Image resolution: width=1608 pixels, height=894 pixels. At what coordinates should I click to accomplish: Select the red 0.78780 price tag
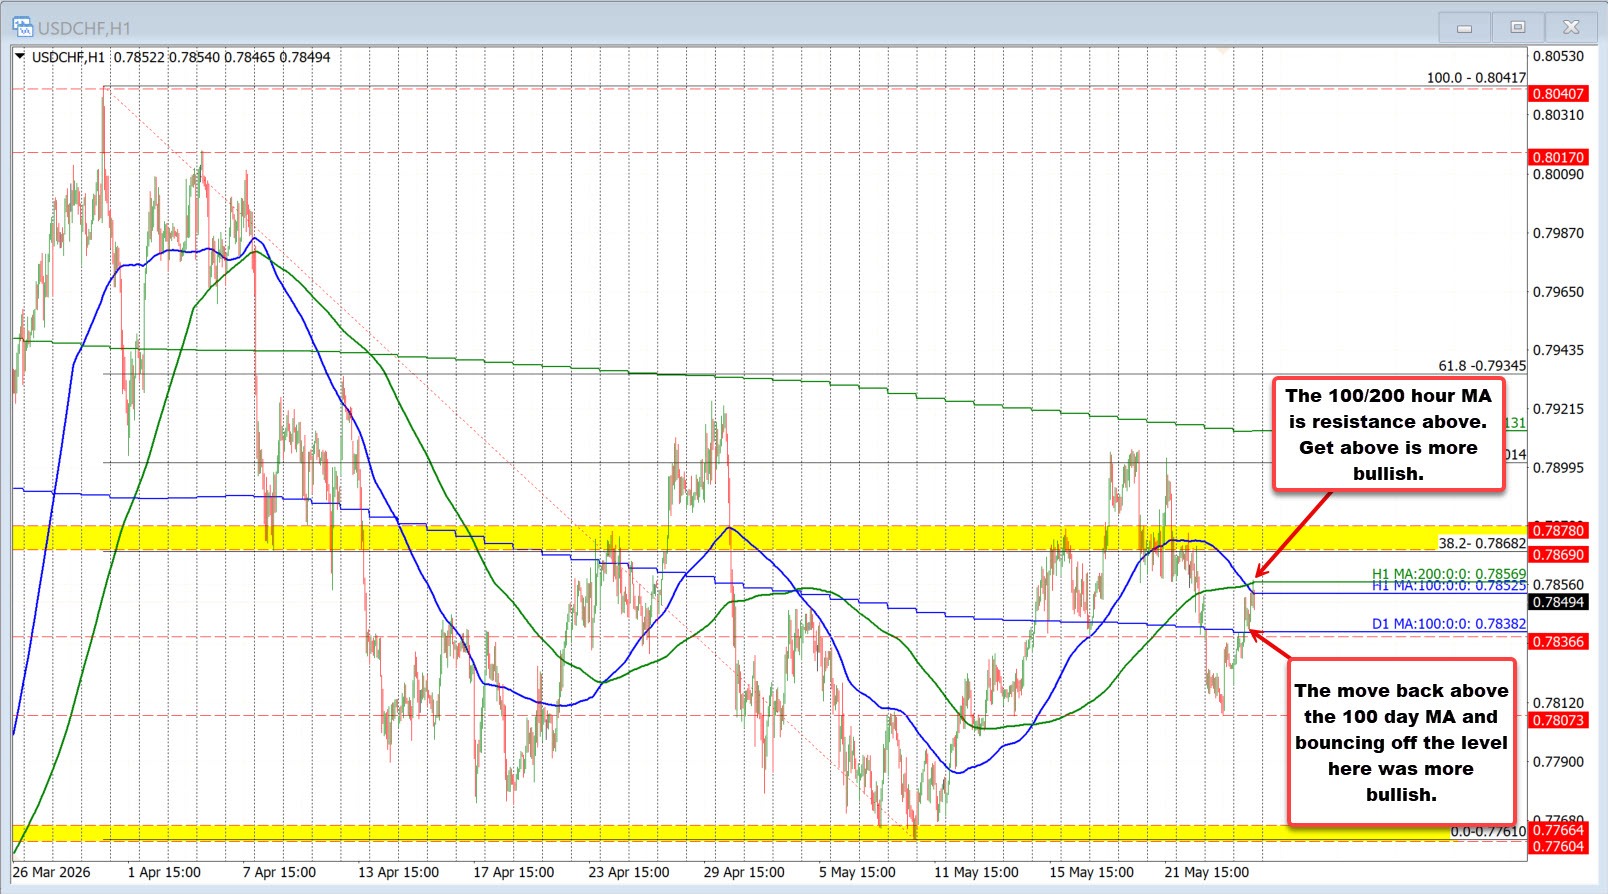[x=1559, y=530]
